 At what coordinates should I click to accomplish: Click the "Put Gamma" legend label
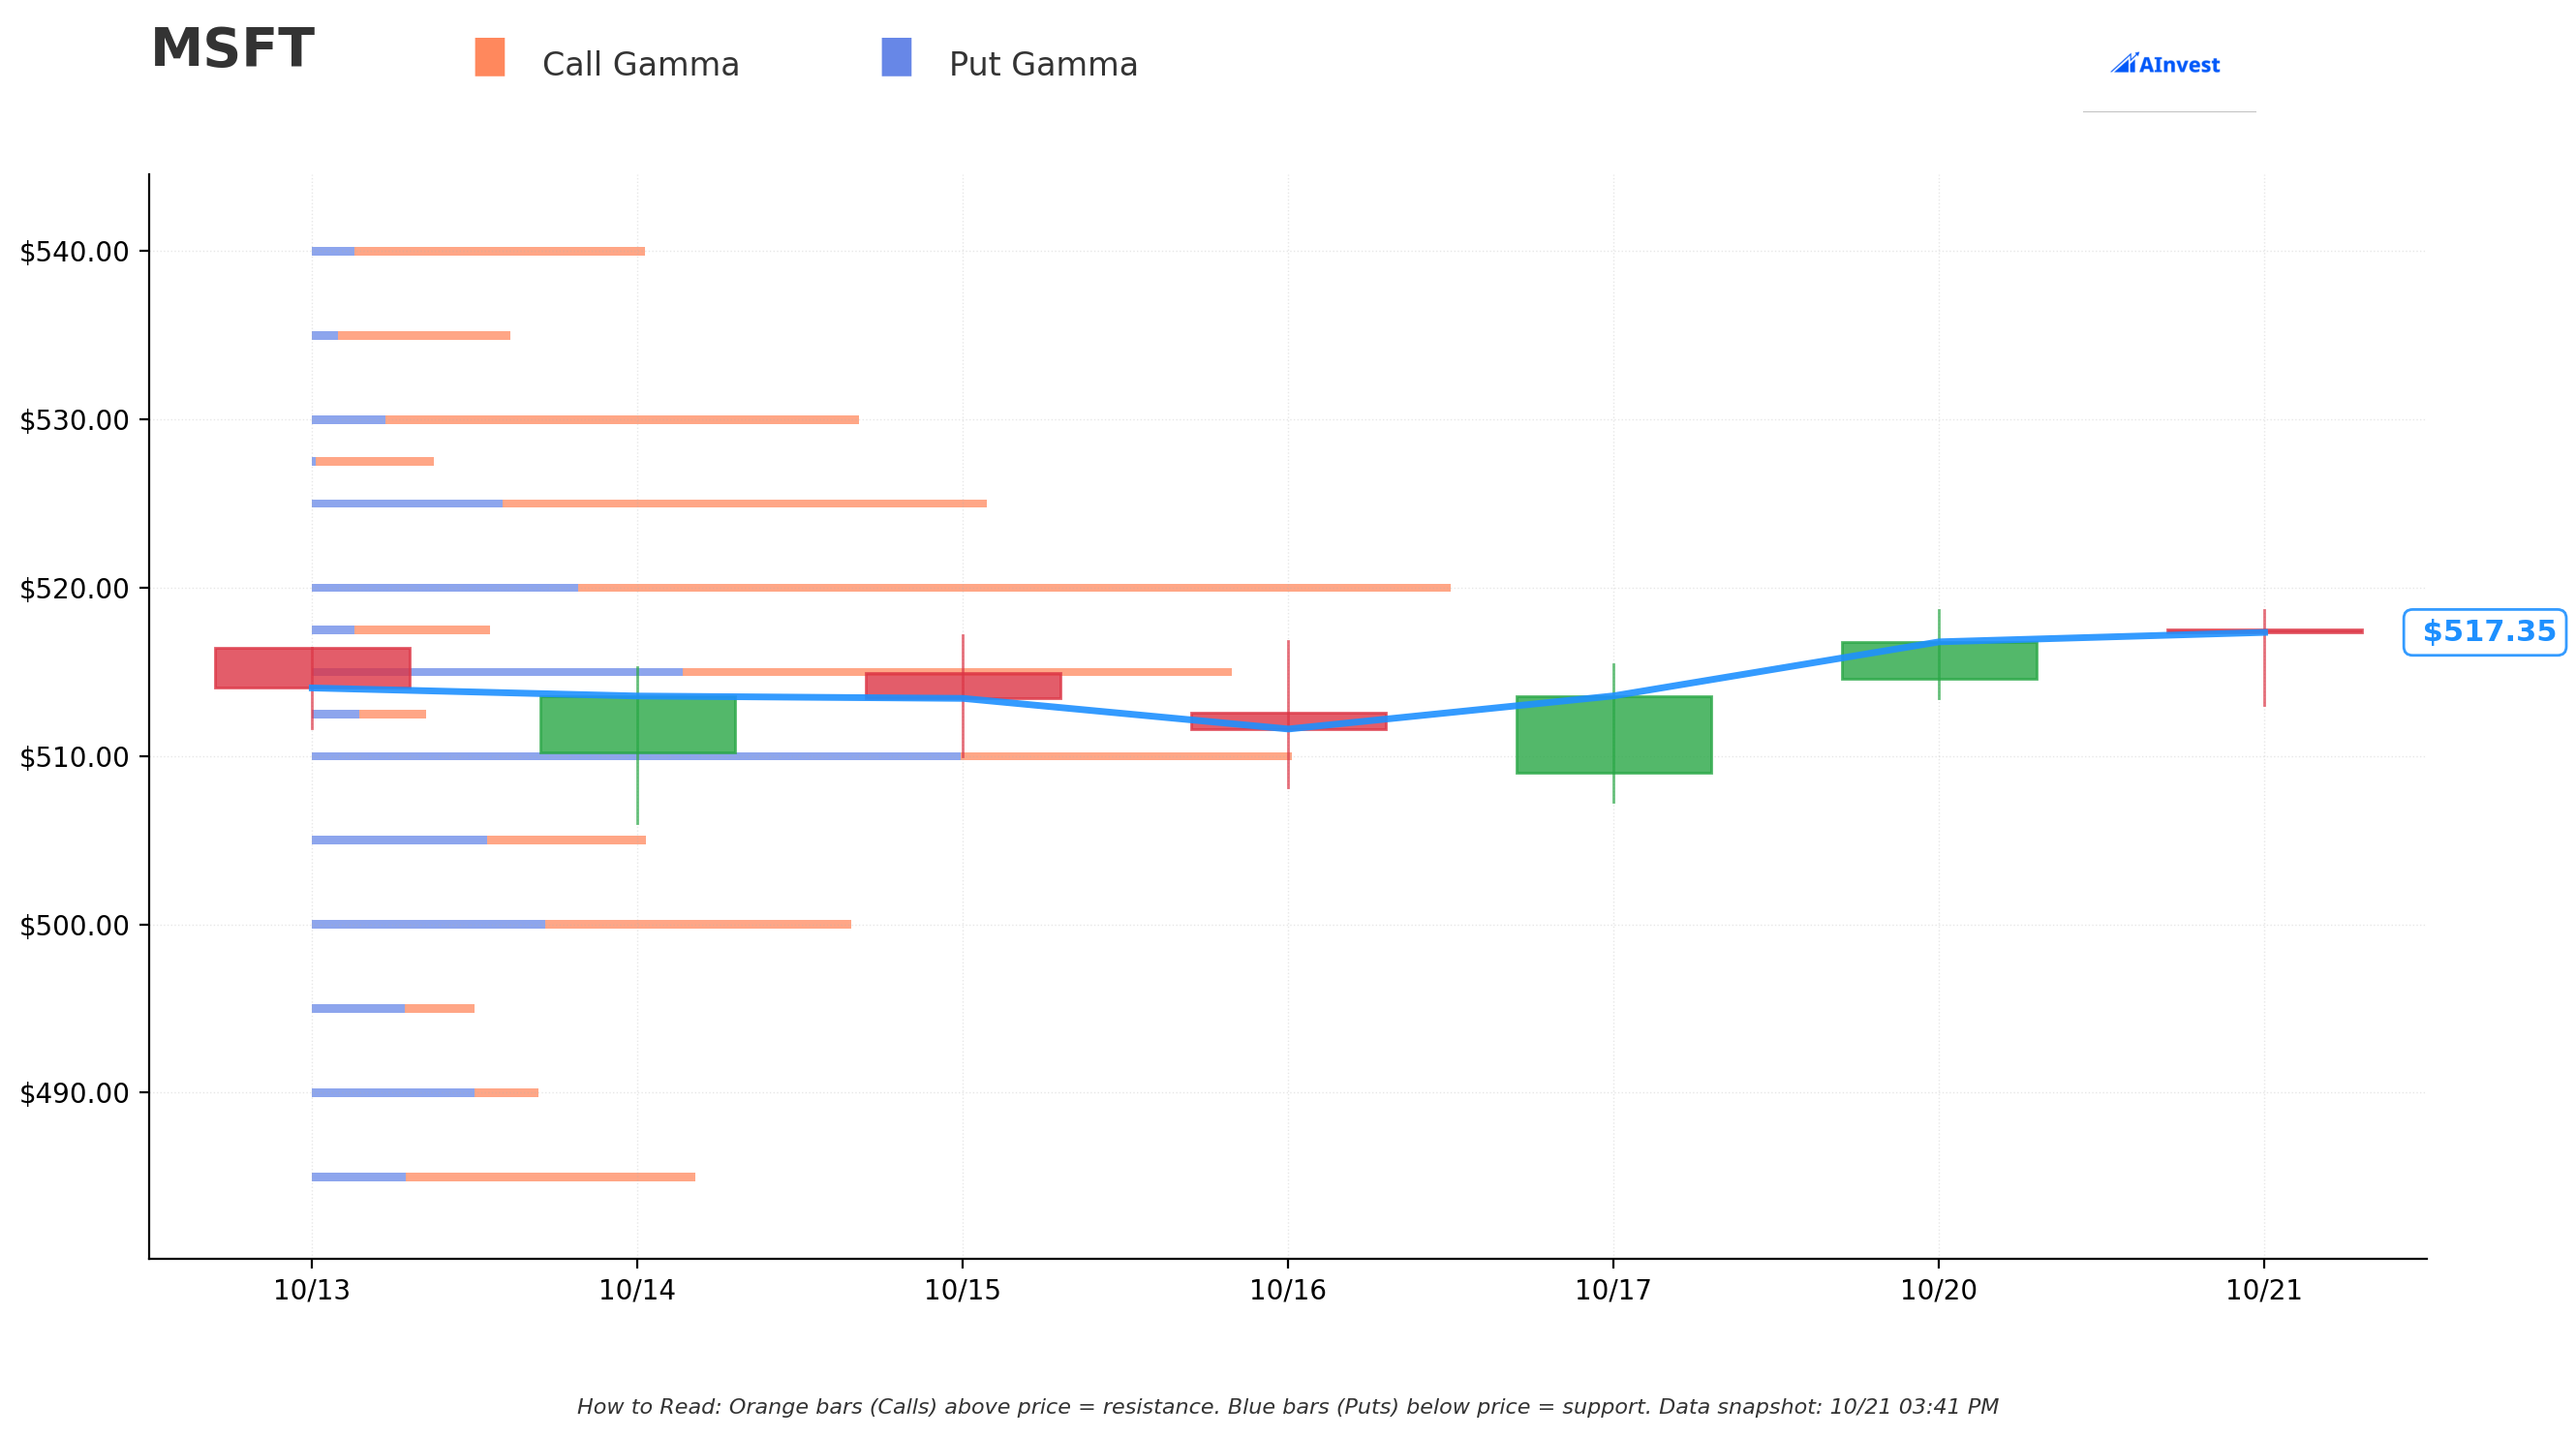tap(1043, 65)
